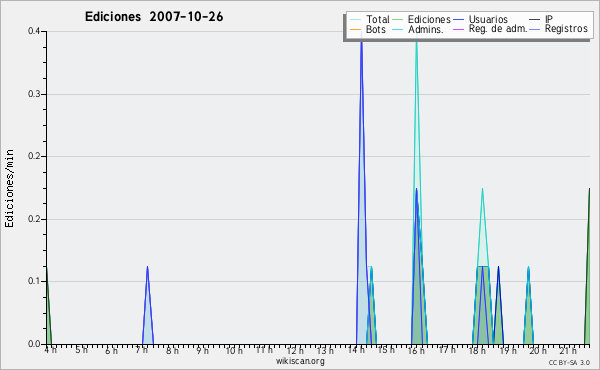600x370 pixels.
Task: Click the Usuarios blue legend line
Action: pyautogui.click(x=458, y=20)
